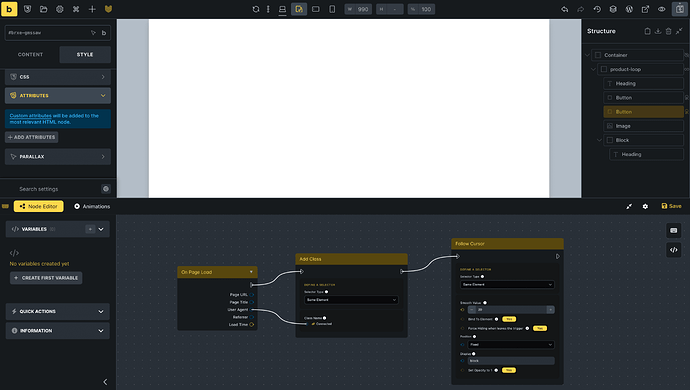Image resolution: width=690 pixels, height=390 pixels.
Task: Click the Add Attributes button
Action: coord(32,137)
